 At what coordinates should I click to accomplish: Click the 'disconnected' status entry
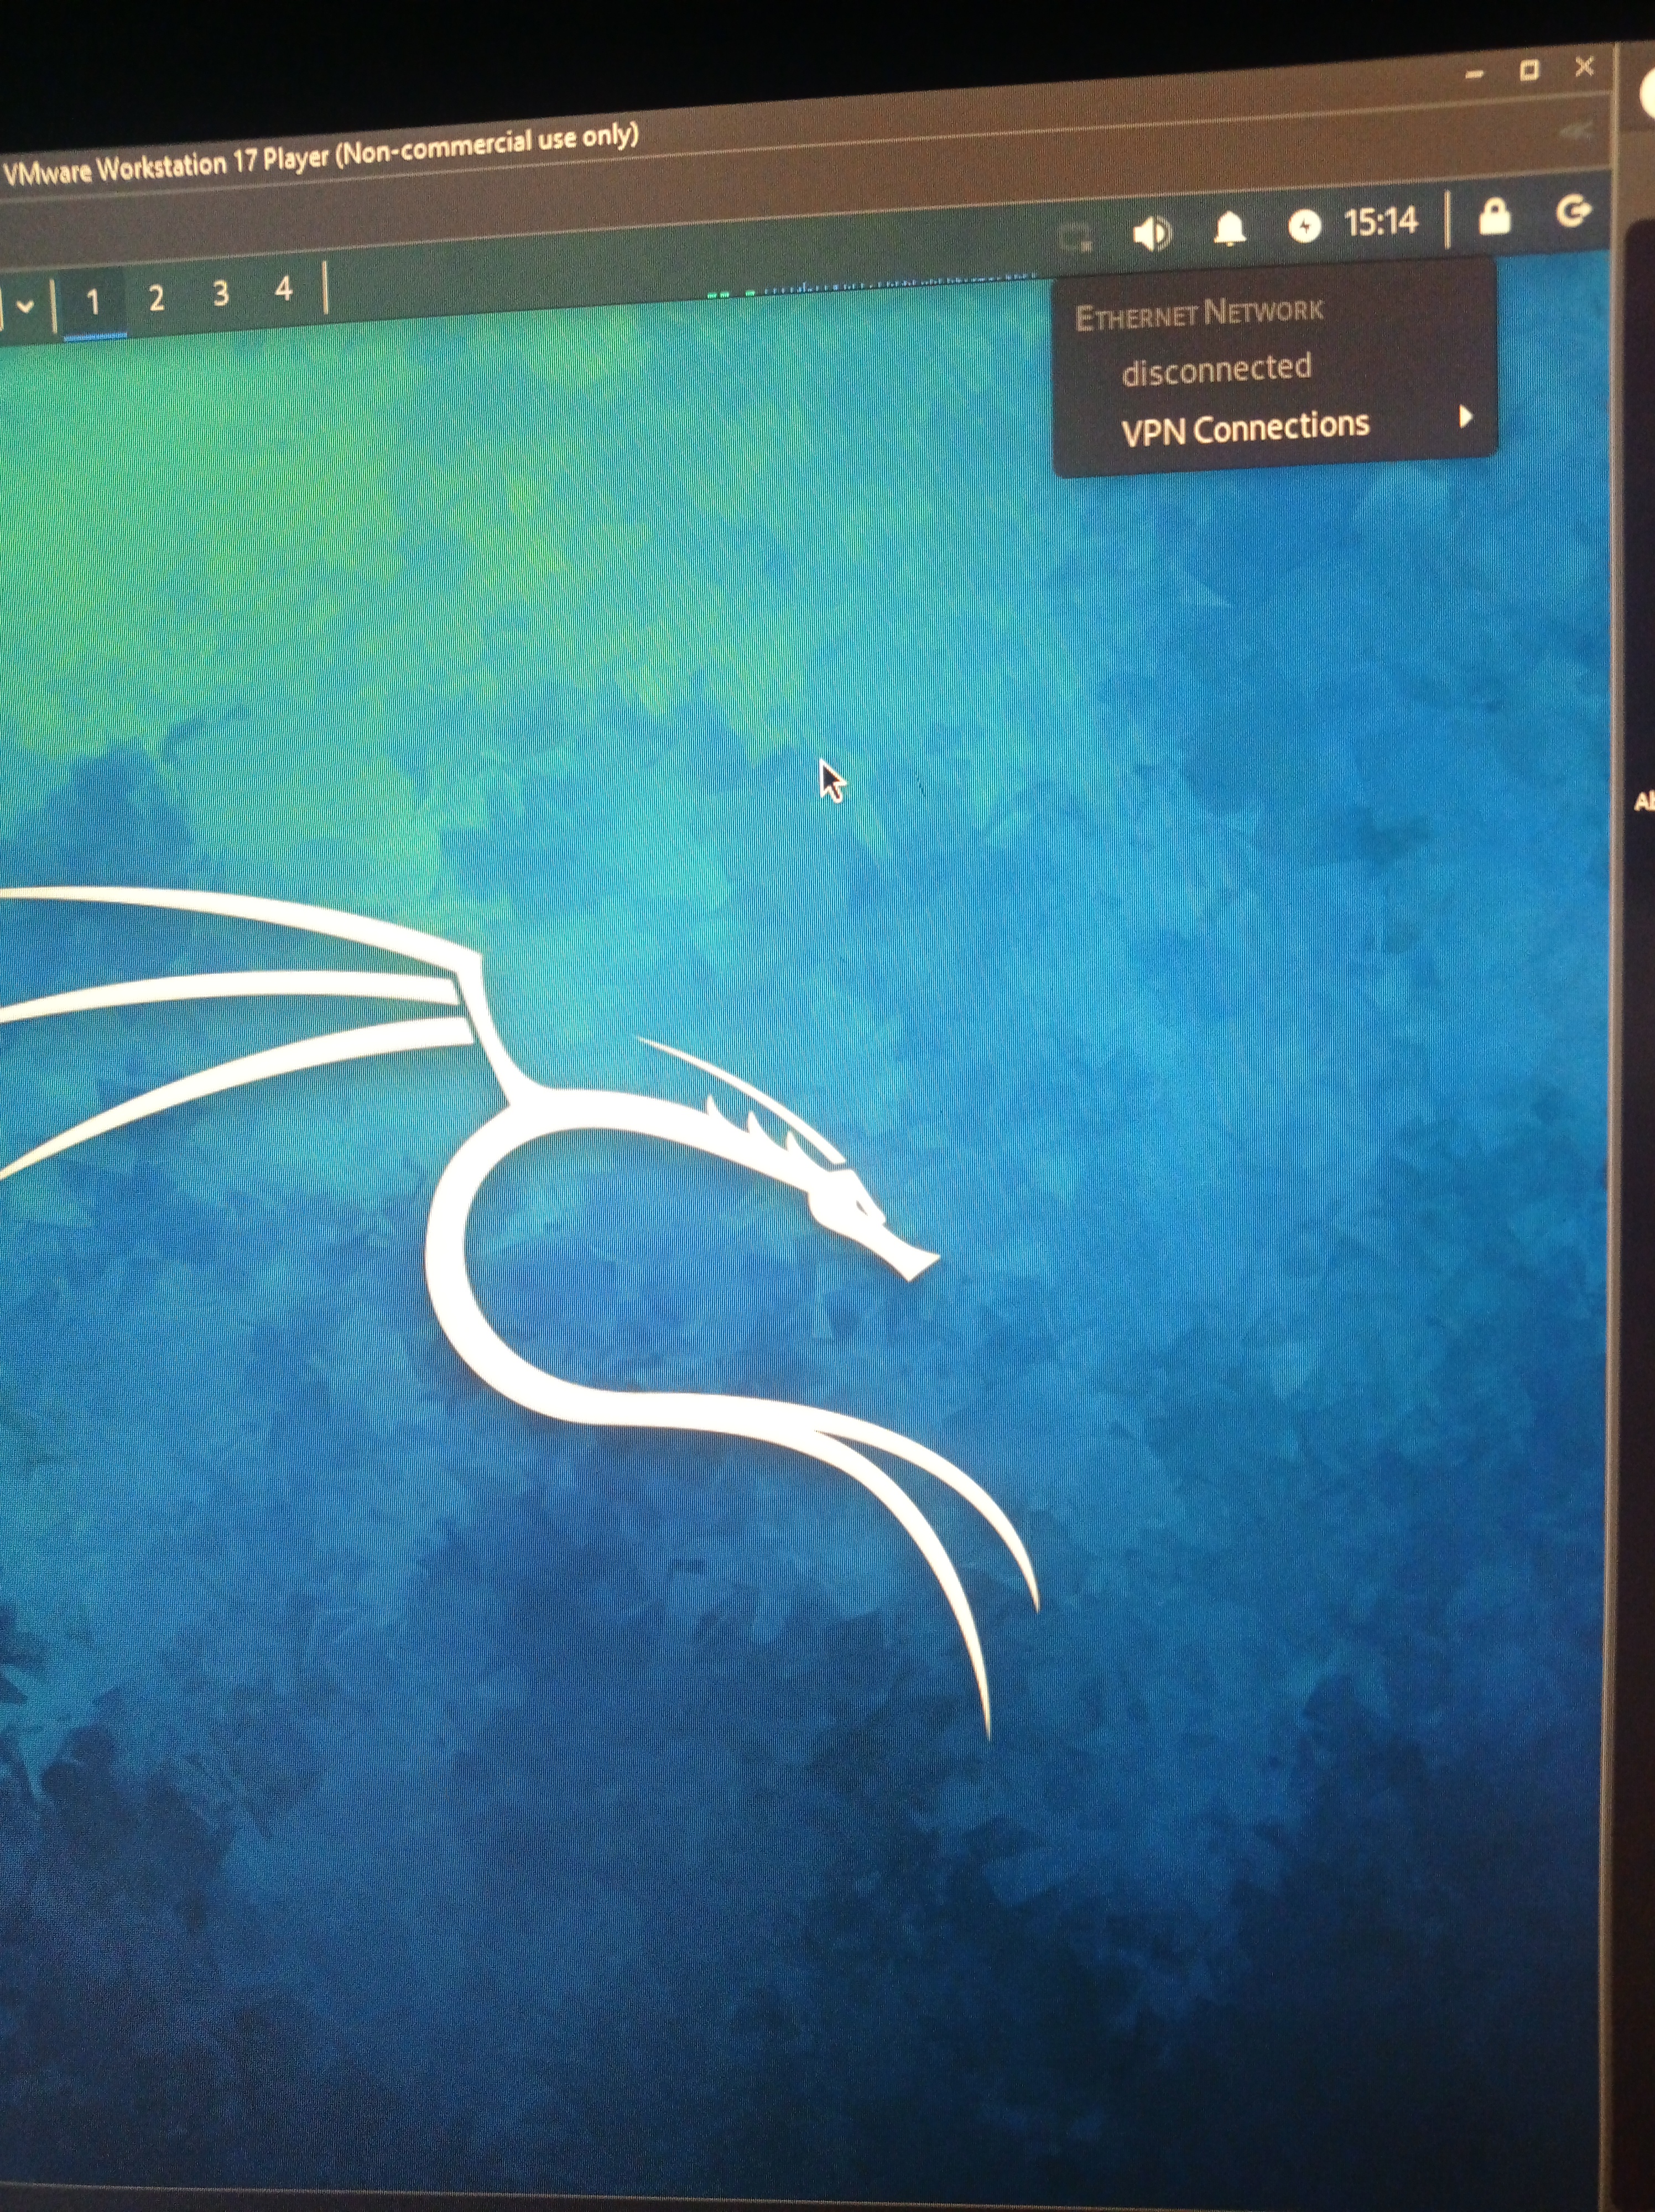click(1216, 370)
